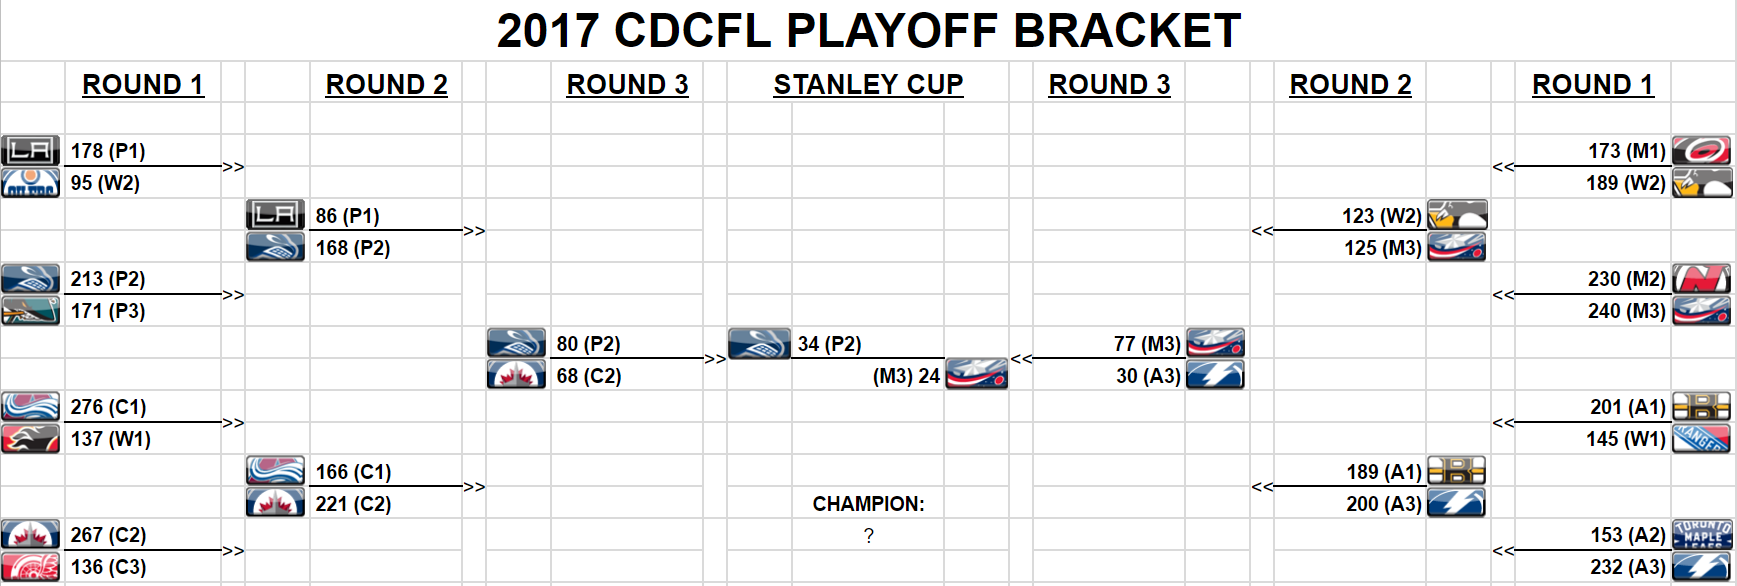Click the 34 (P2) score cell
The width and height of the screenshot is (1737, 586).
coord(829,344)
